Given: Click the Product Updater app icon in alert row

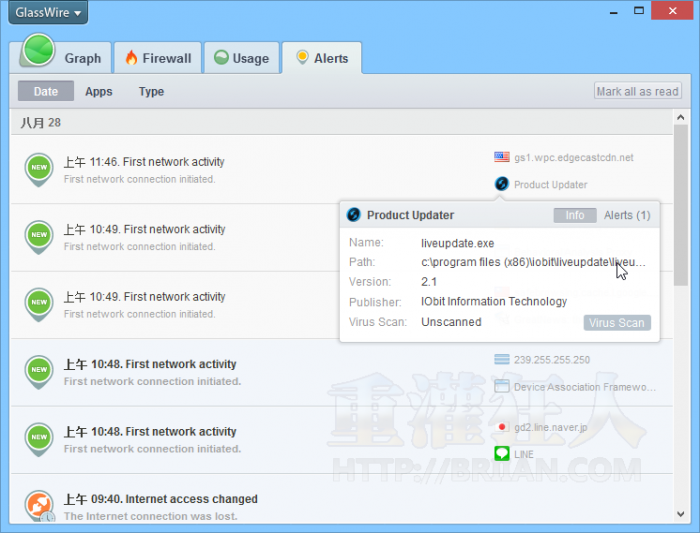Looking at the screenshot, I should pyautogui.click(x=502, y=184).
